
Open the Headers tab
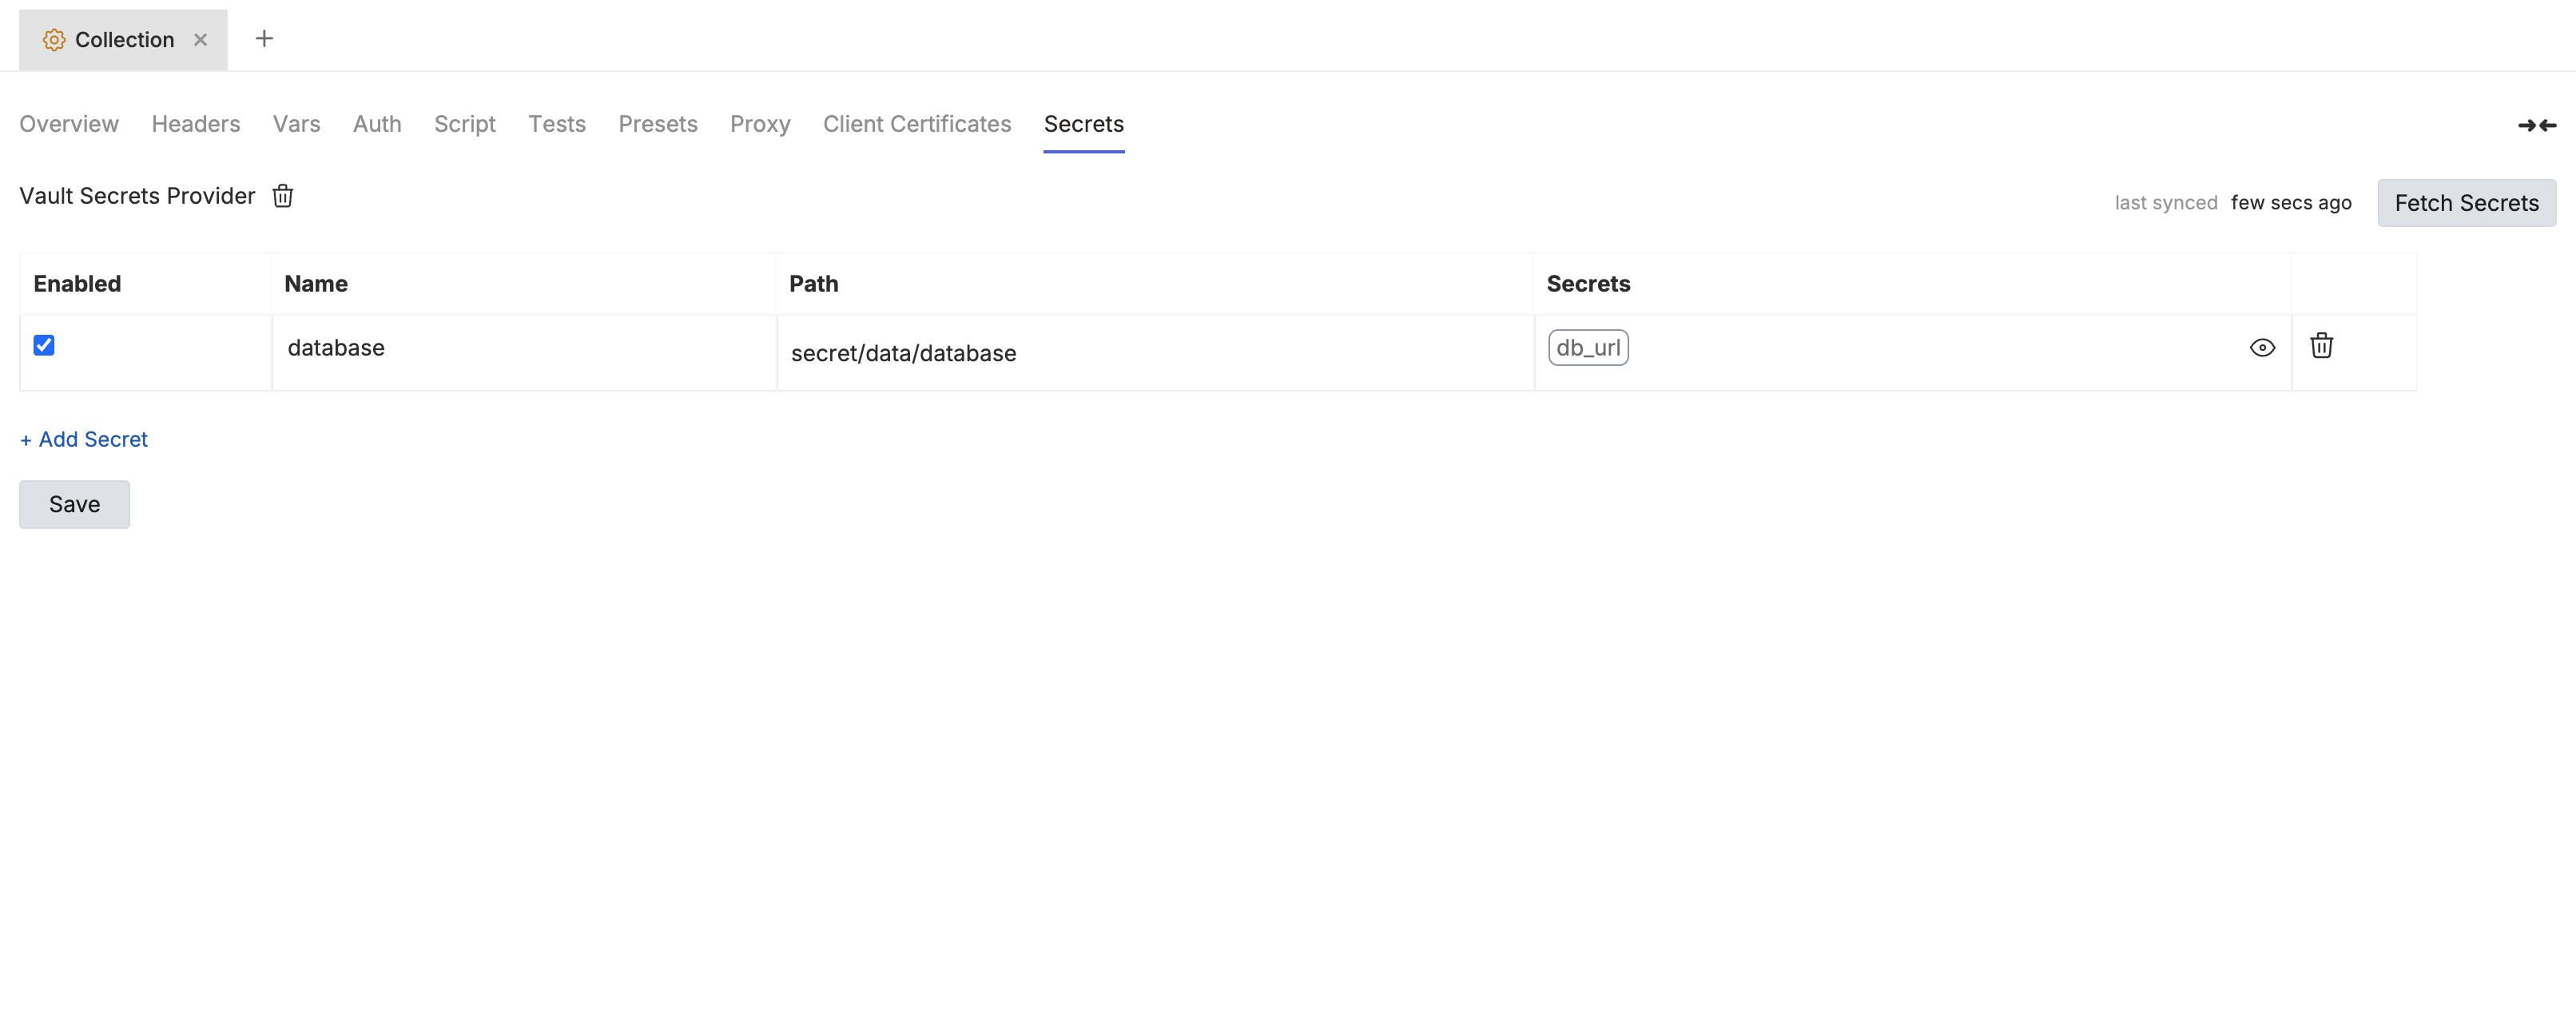195,123
